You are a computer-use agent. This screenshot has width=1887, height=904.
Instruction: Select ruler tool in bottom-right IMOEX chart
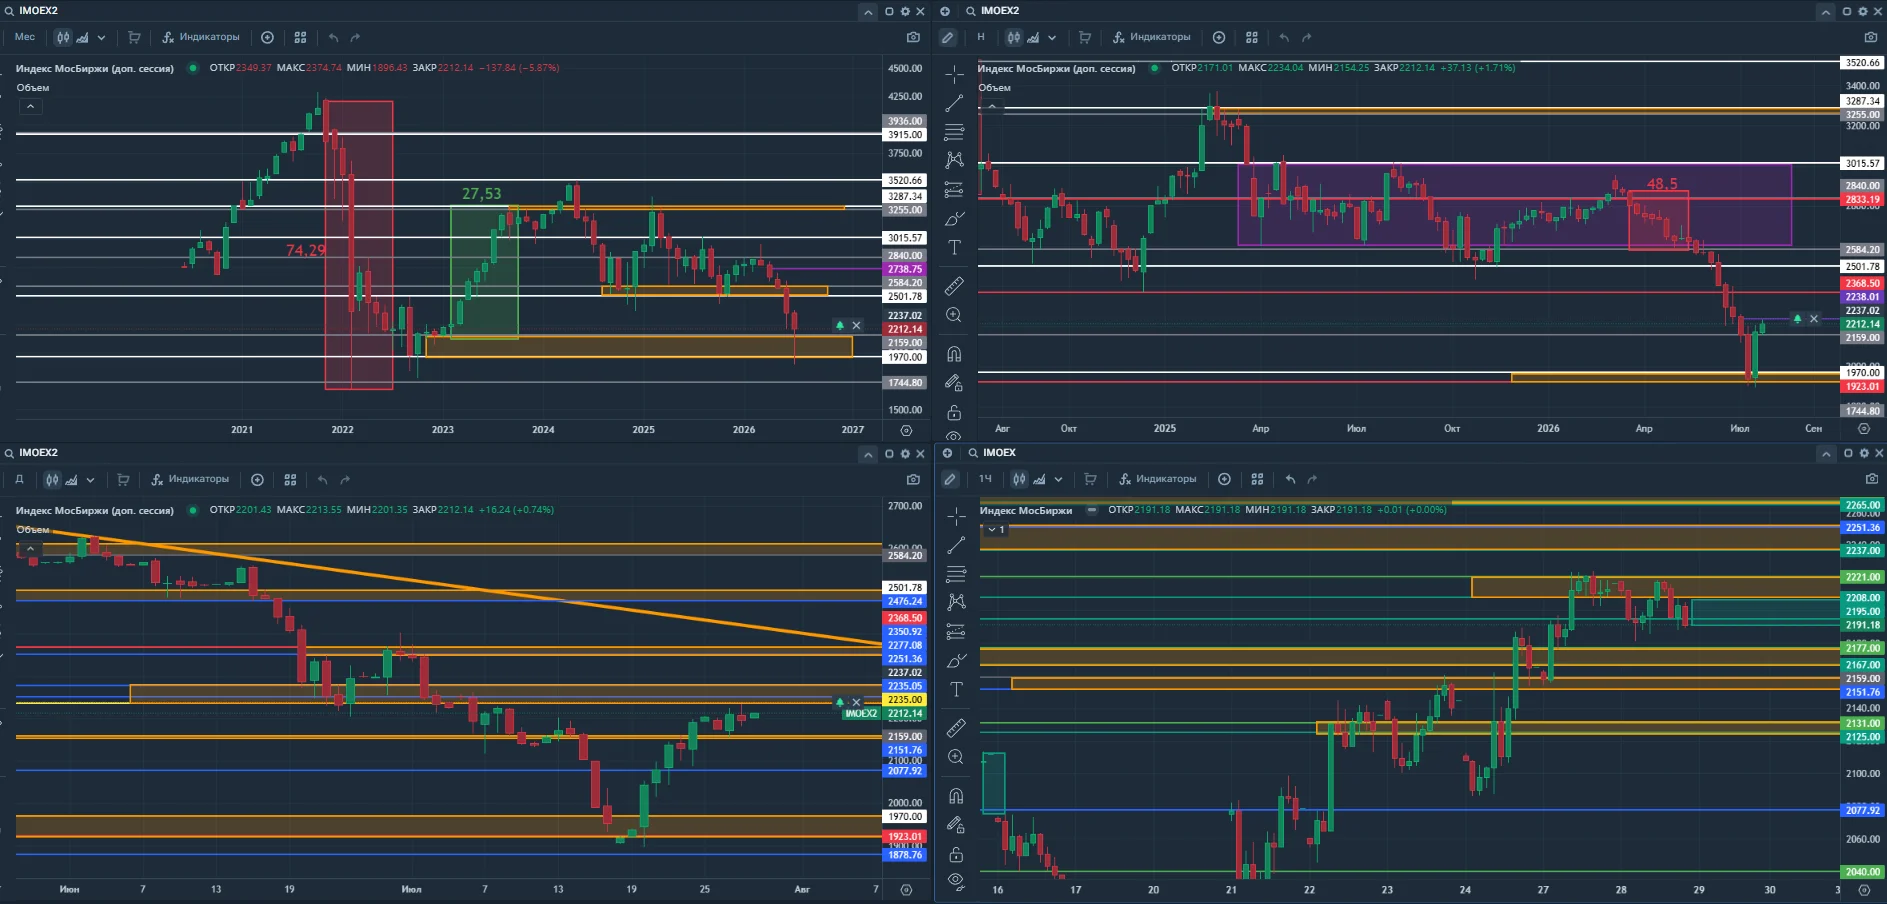956,728
